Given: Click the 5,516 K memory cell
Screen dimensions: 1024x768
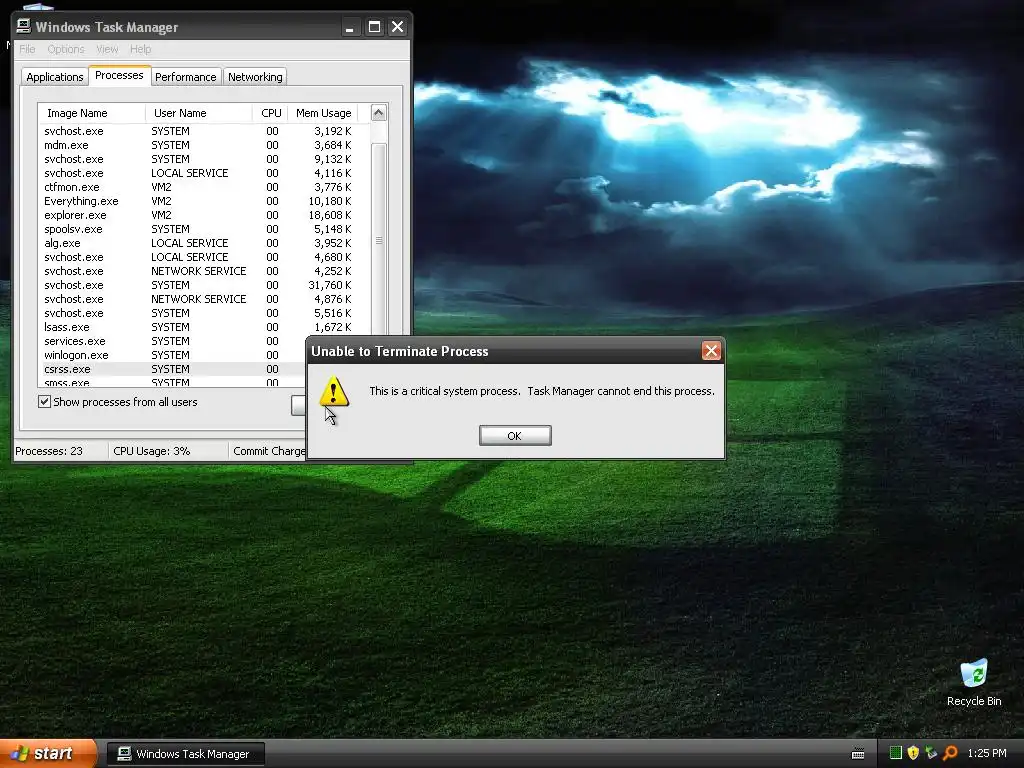Looking at the screenshot, I should [332, 313].
